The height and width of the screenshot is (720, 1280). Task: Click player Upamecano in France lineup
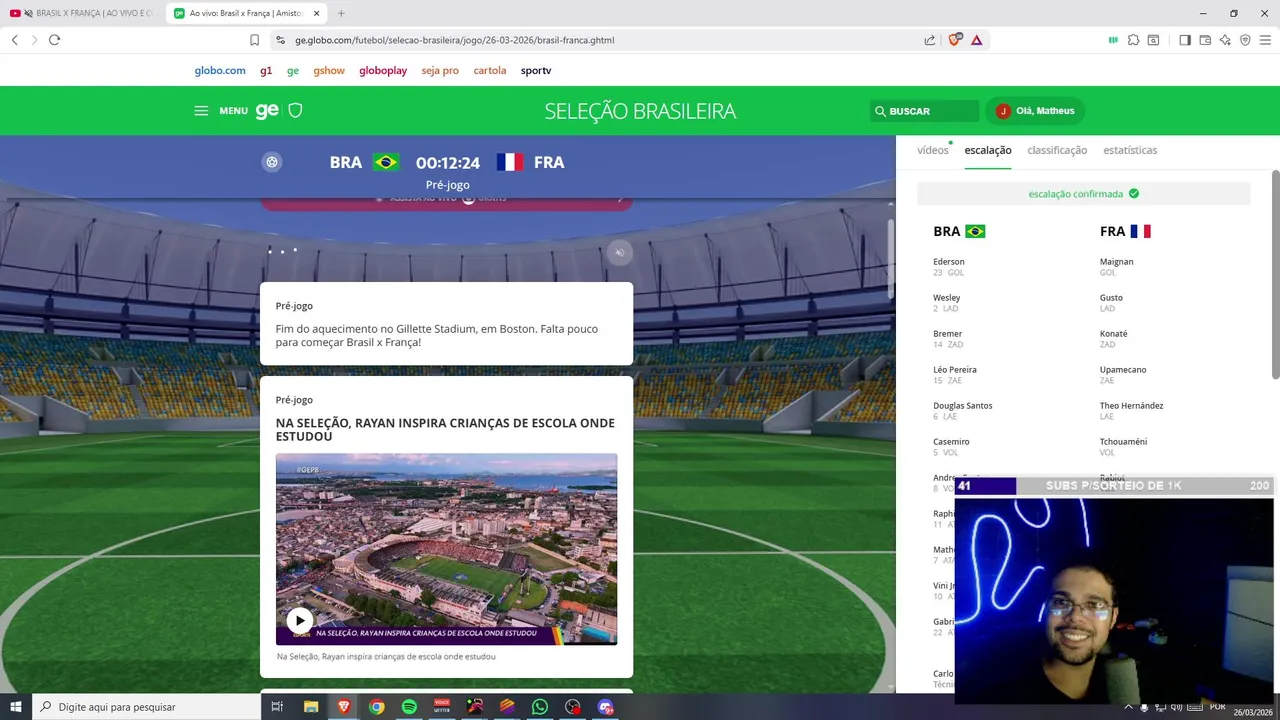[x=1123, y=370]
